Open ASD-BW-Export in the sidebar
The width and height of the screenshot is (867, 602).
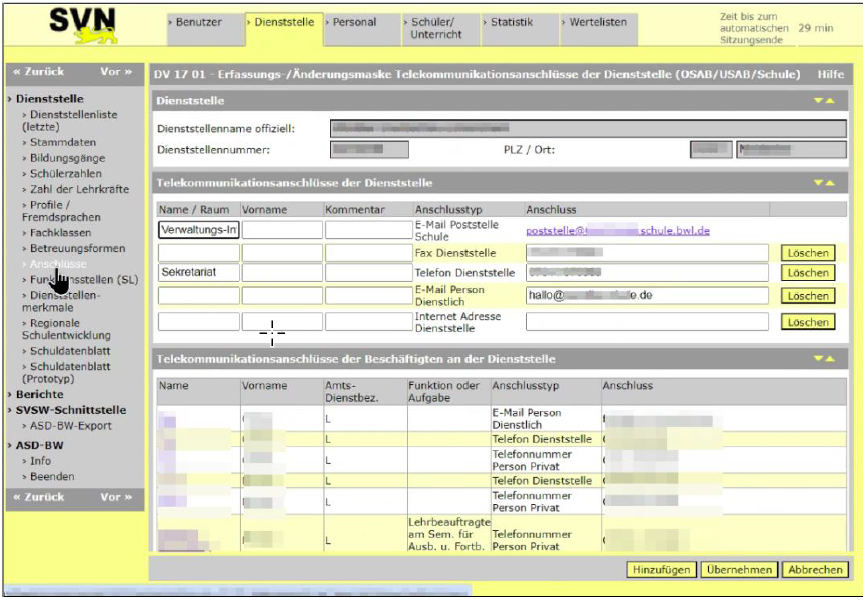pyautogui.click(x=71, y=425)
